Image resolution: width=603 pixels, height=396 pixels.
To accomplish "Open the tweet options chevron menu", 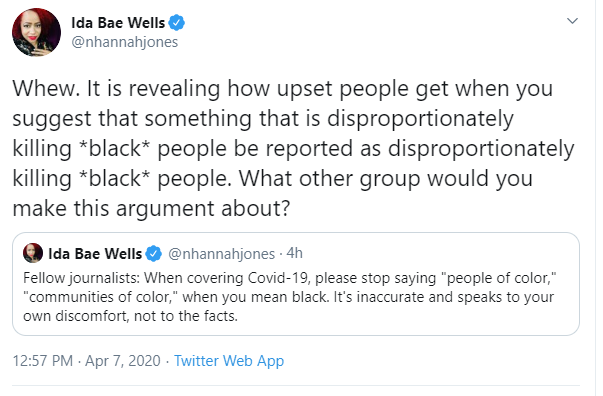I will coord(572,21).
